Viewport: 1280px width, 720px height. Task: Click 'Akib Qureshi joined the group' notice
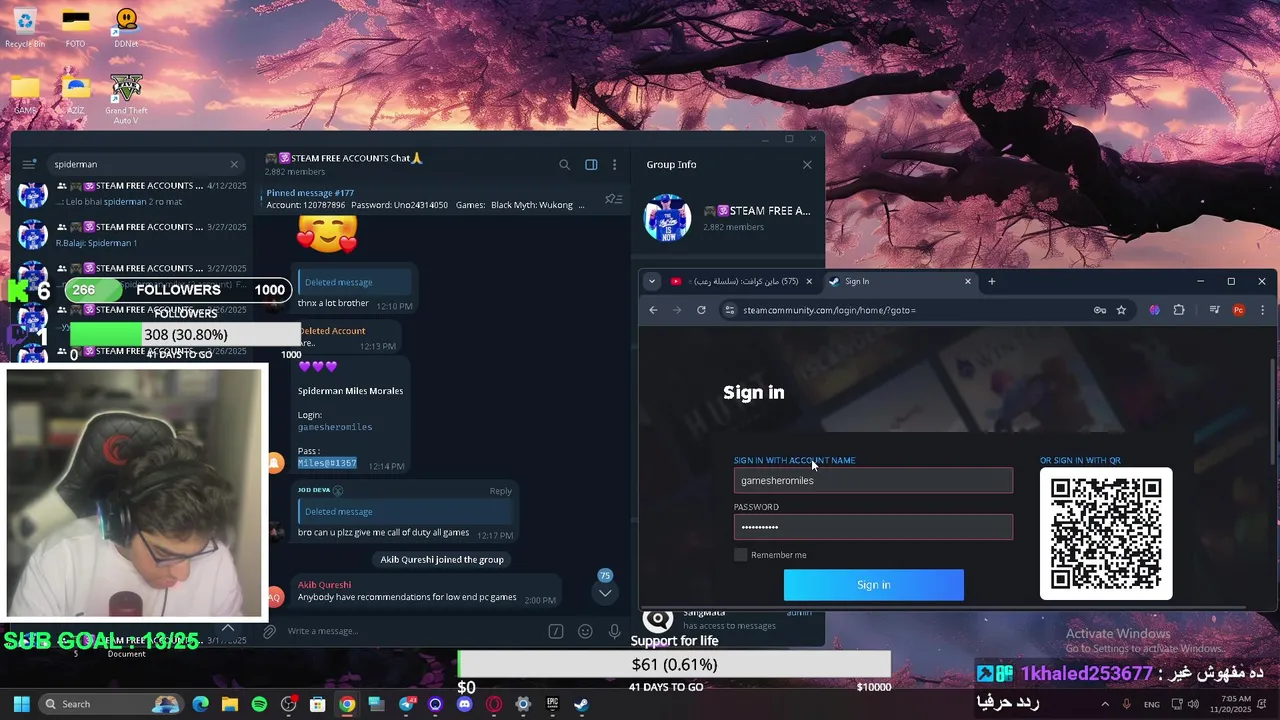click(x=442, y=559)
